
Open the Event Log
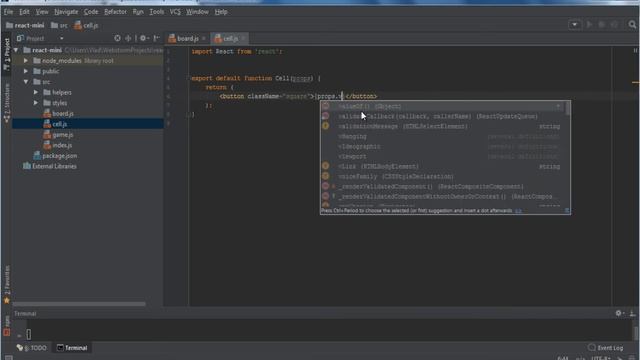tap(606, 348)
